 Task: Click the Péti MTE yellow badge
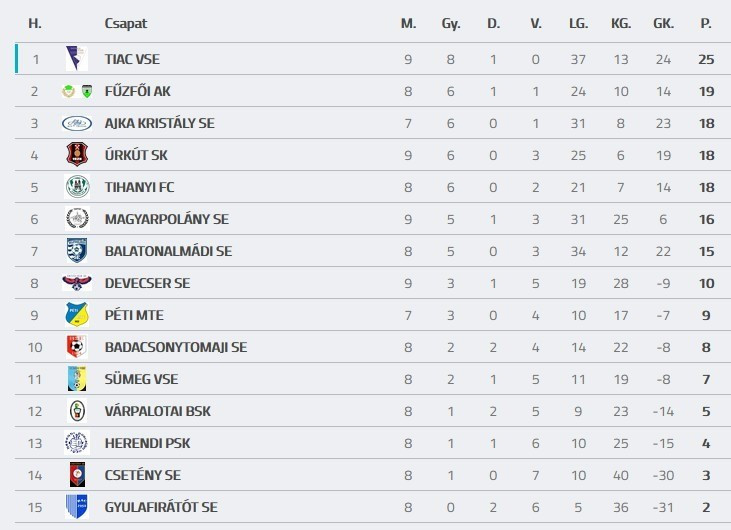(76, 315)
